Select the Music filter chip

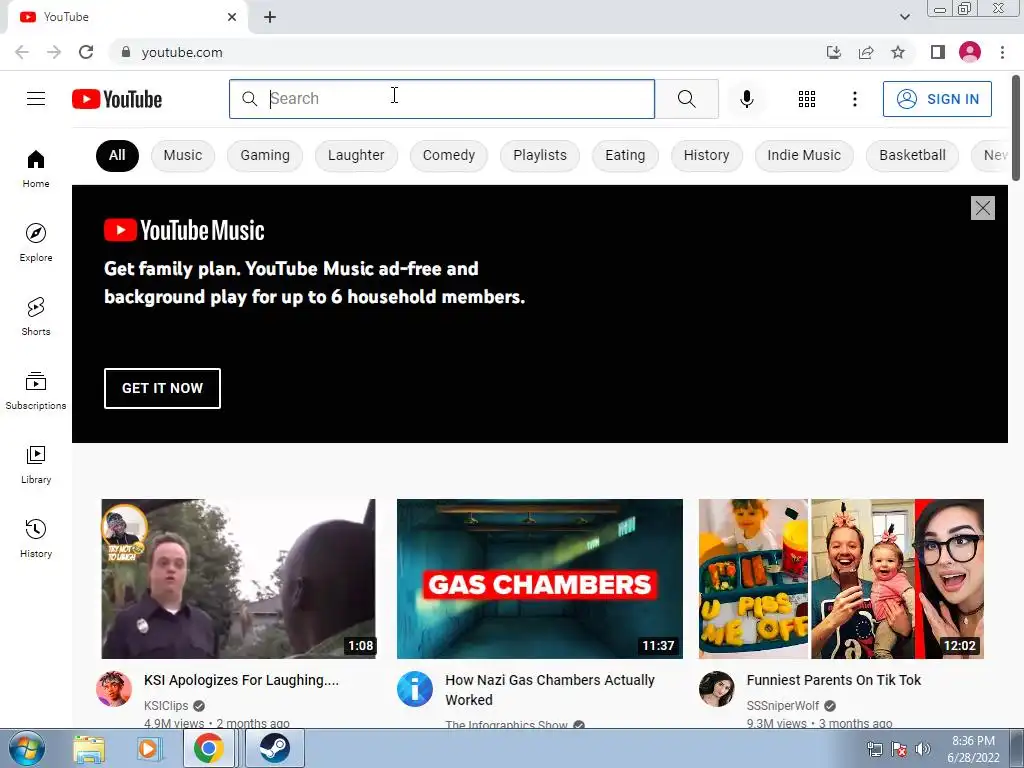(183, 155)
